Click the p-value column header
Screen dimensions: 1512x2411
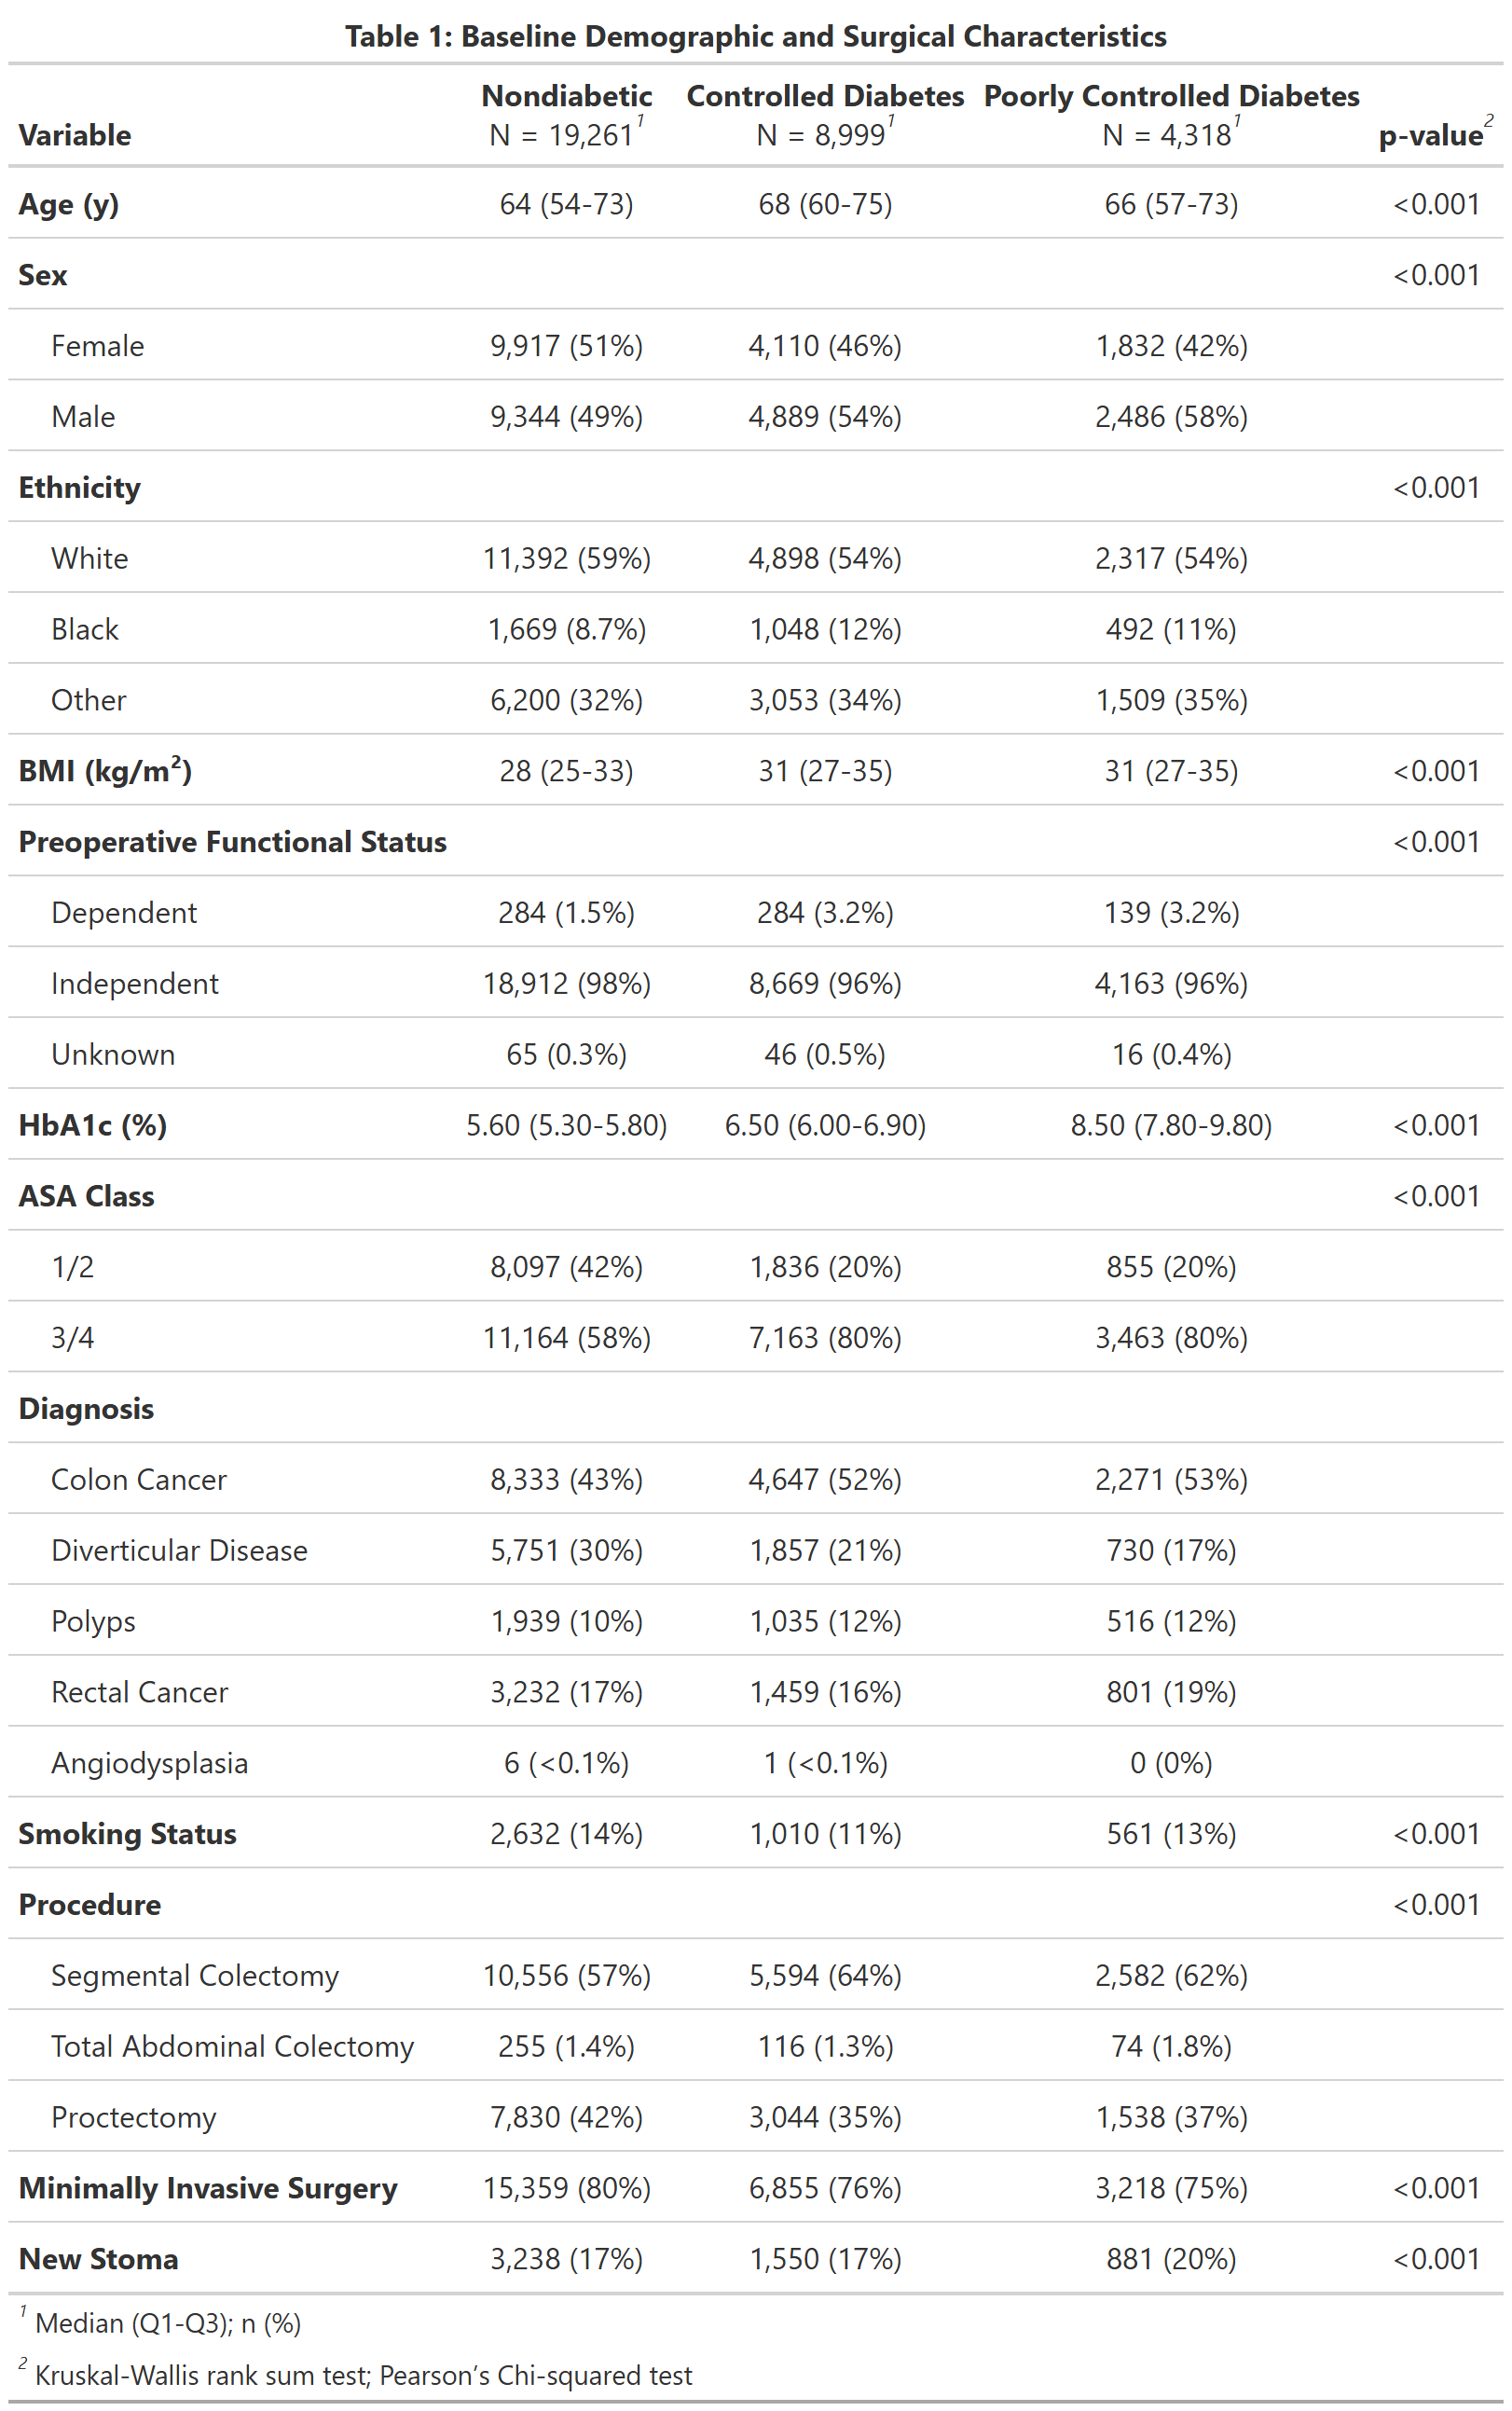[1430, 135]
